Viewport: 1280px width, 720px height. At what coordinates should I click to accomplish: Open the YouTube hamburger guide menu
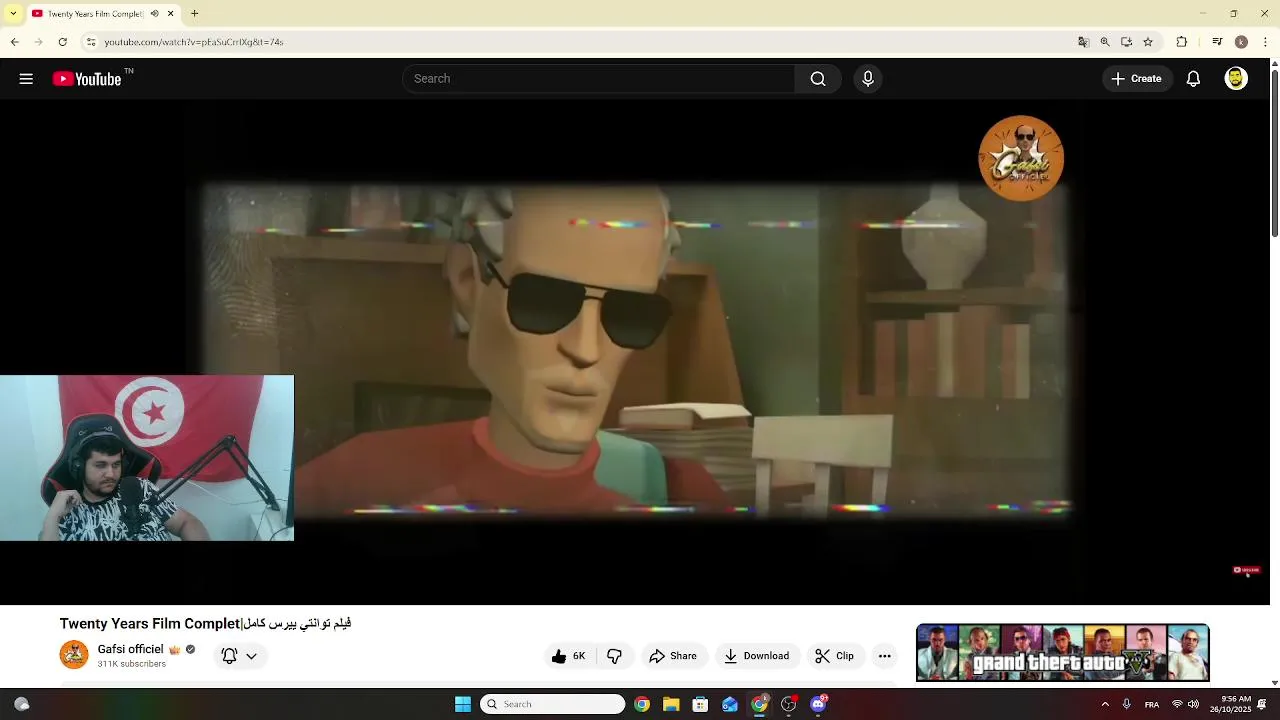pyautogui.click(x=26, y=79)
